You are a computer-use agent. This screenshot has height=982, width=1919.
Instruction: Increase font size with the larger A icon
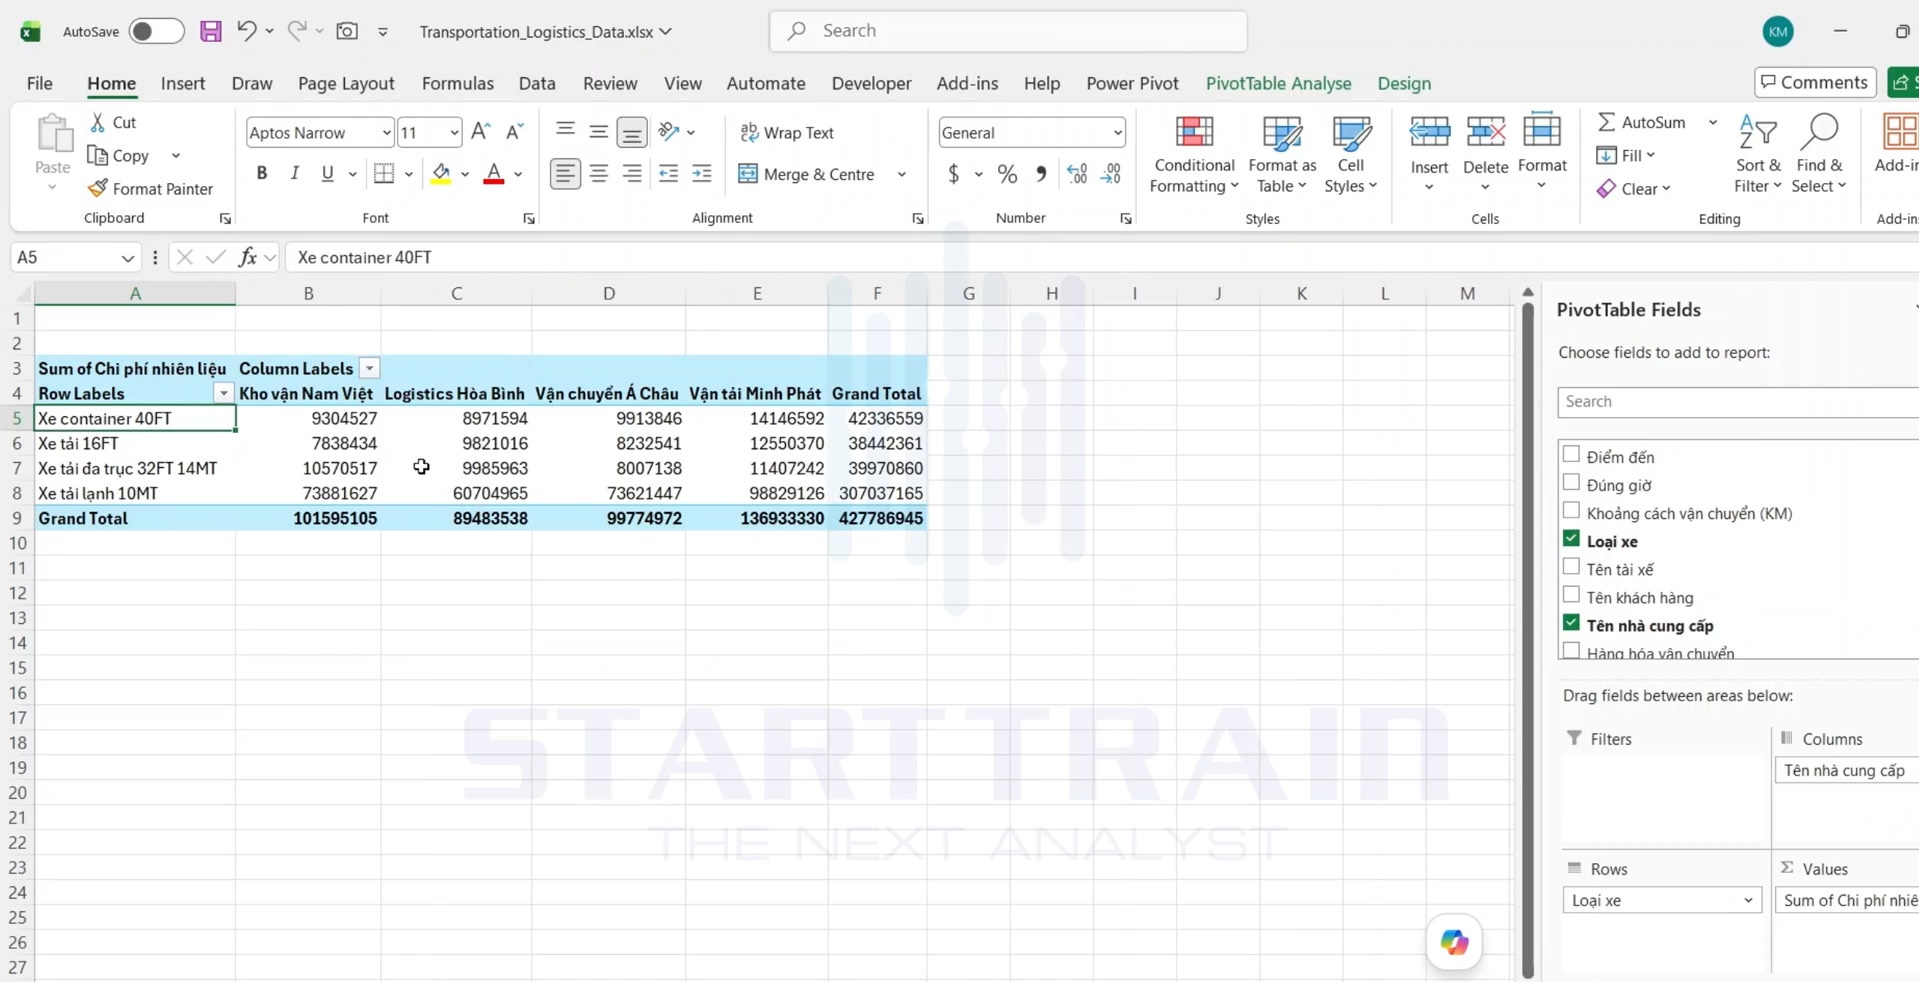[x=480, y=132]
